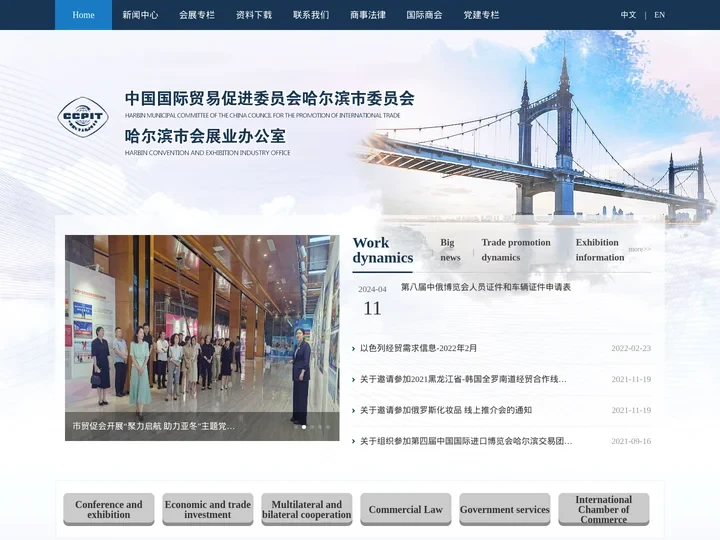Open notice 关于邀请参加俄罗斯化妆品 线上推介会的通知
Image resolution: width=720 pixels, height=540 pixels.
446,410
